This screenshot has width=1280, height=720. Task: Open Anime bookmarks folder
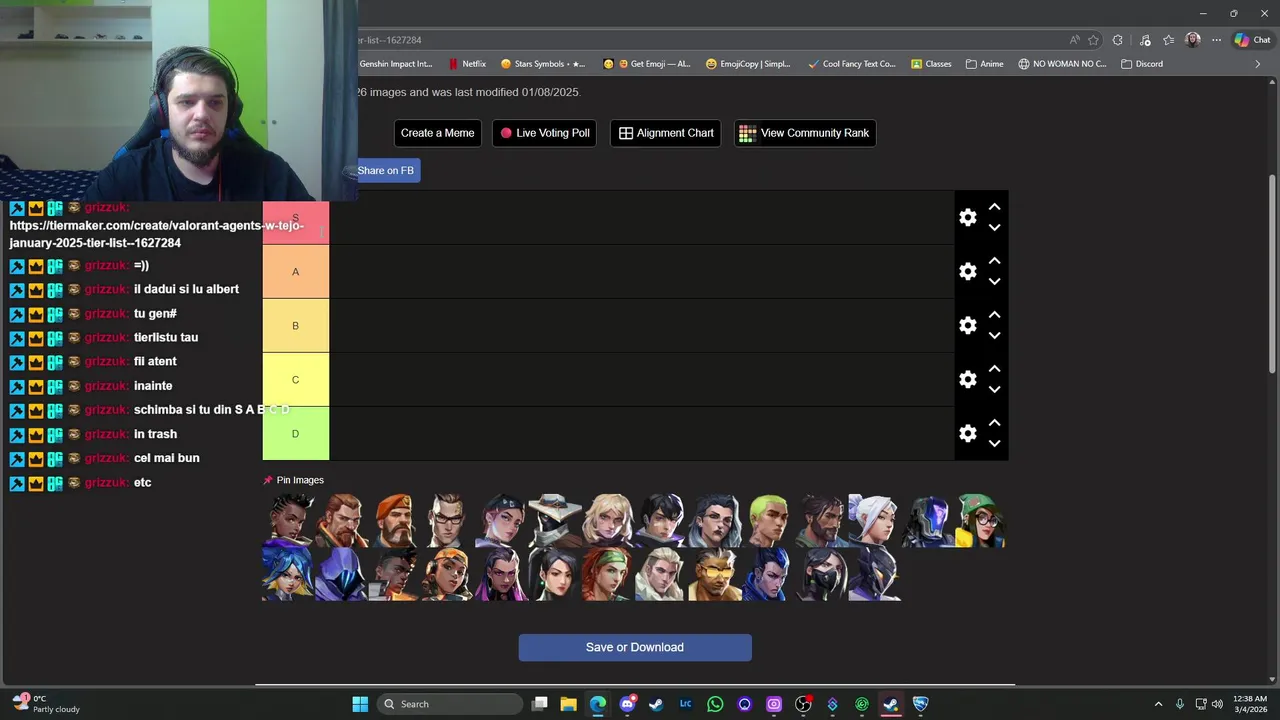985,64
